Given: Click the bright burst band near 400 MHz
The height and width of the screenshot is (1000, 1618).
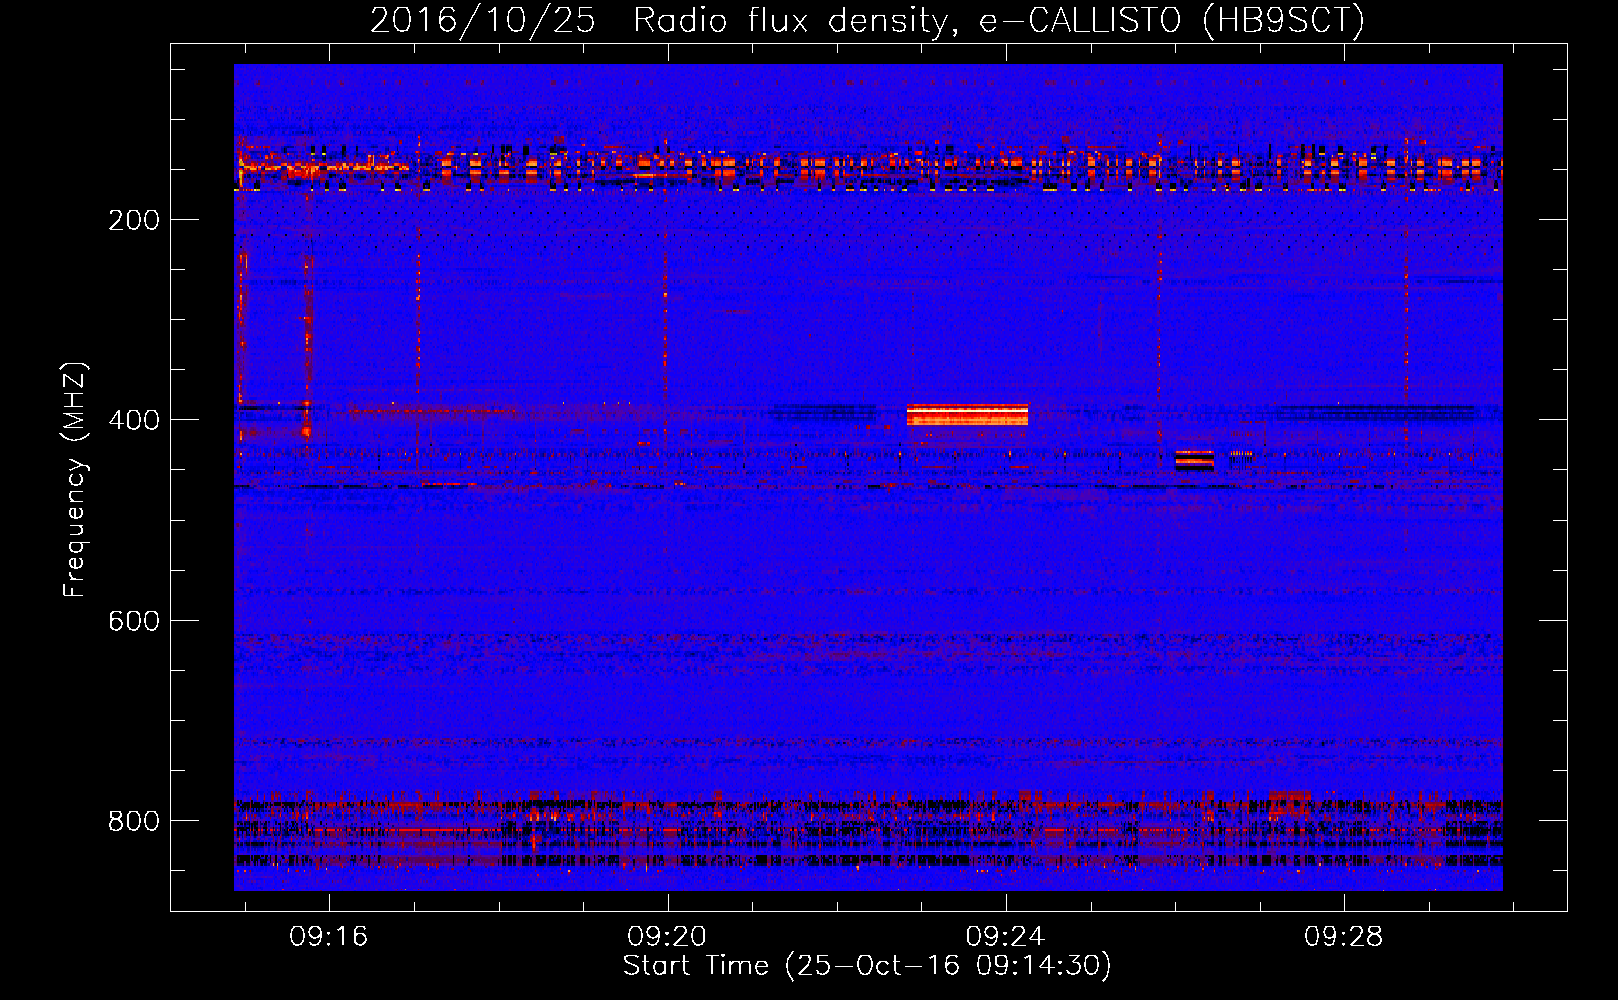Looking at the screenshot, I should 967,415.
